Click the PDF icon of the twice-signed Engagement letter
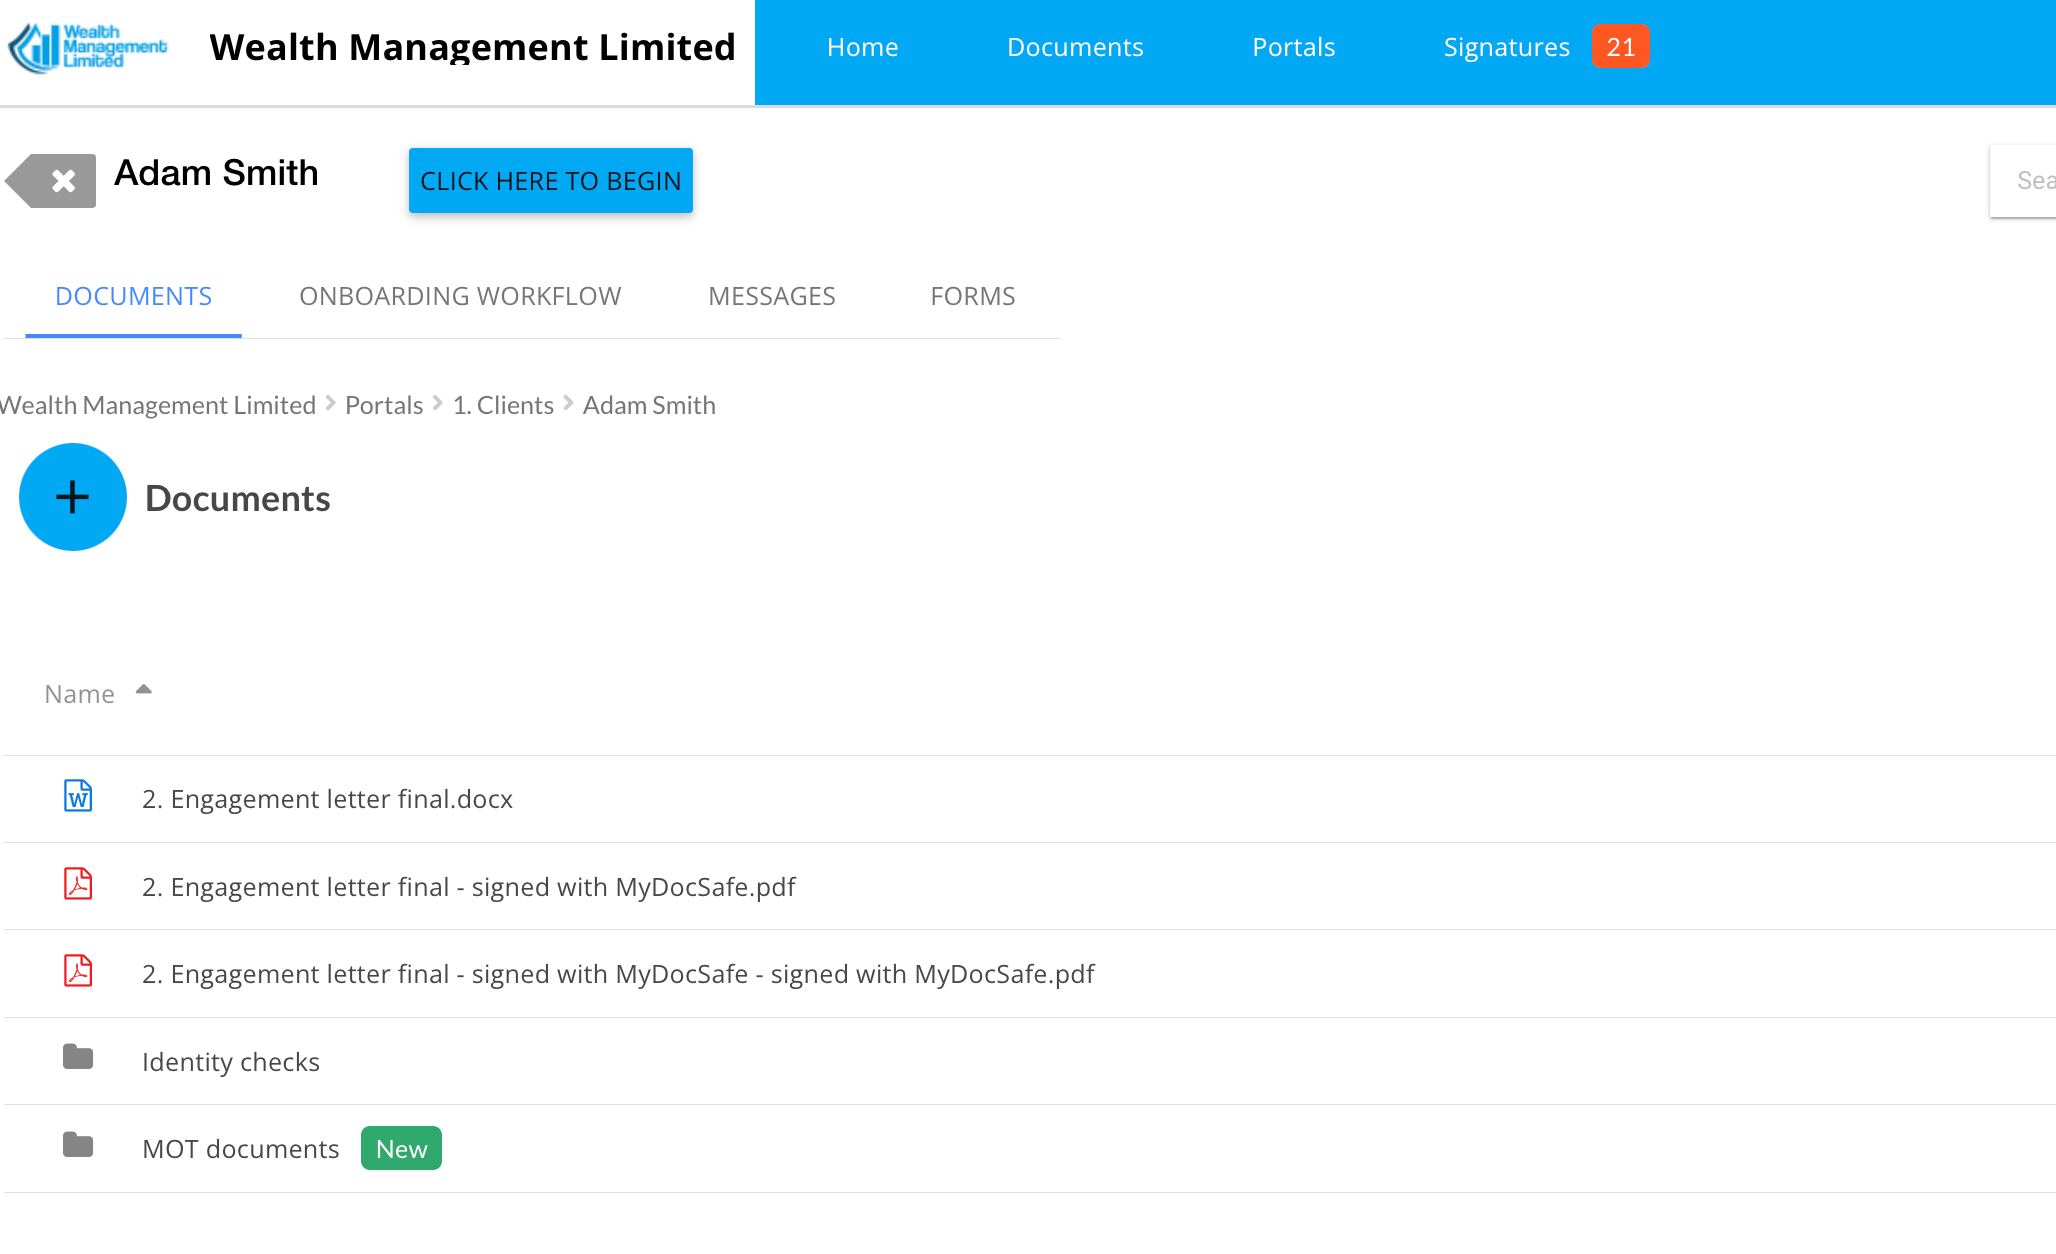Screen dimensions: 2056x1254 coord(78,972)
